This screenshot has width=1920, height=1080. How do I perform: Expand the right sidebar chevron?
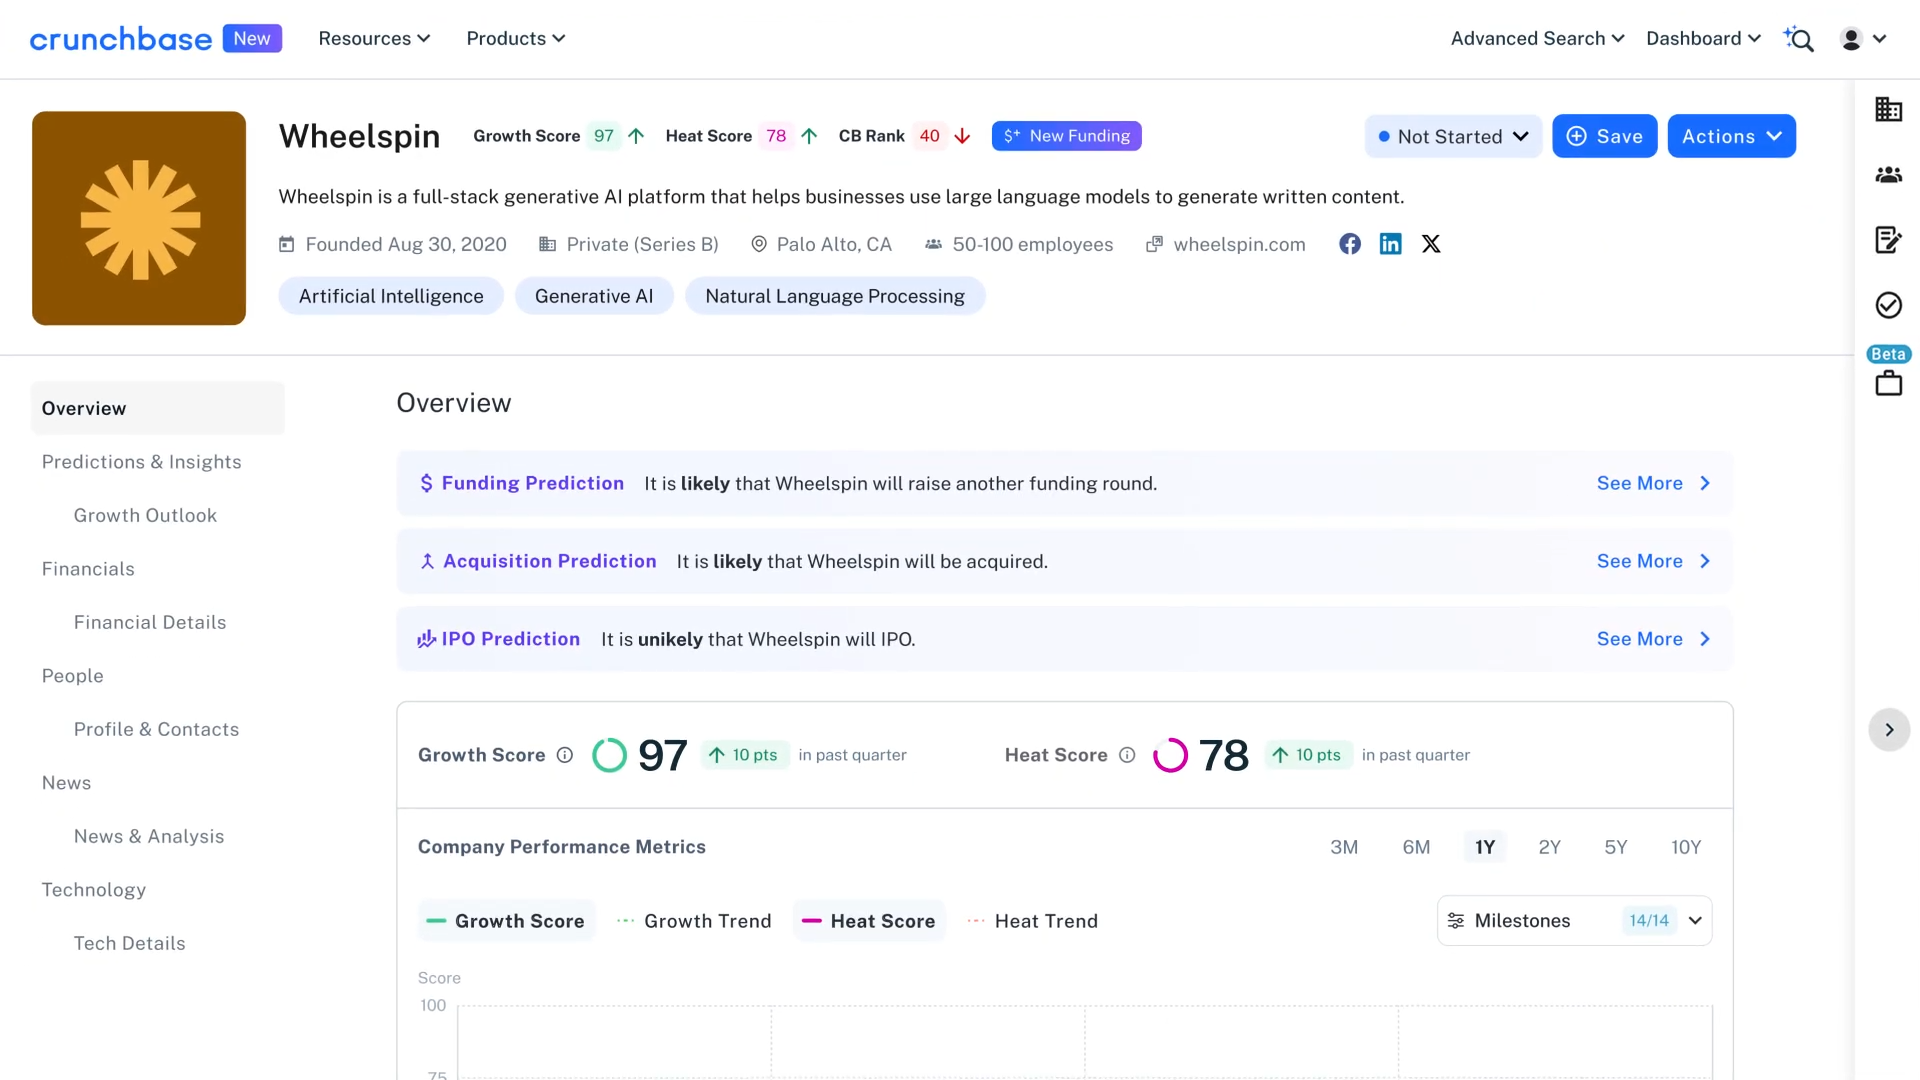[x=1889, y=730]
